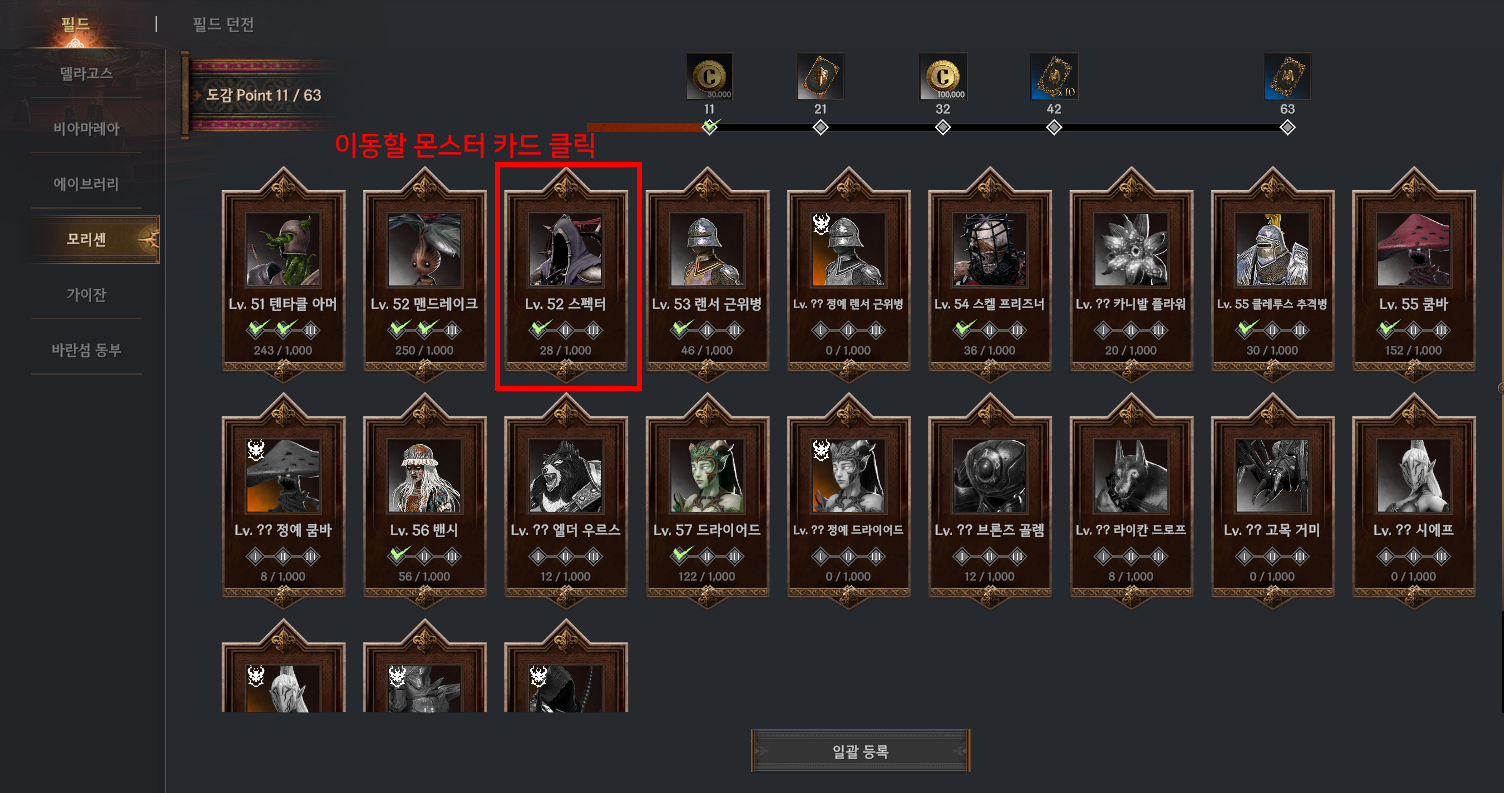Choose 바란섬 동부 from the region list
Screen dimensions: 1504x793
[x=86, y=351]
